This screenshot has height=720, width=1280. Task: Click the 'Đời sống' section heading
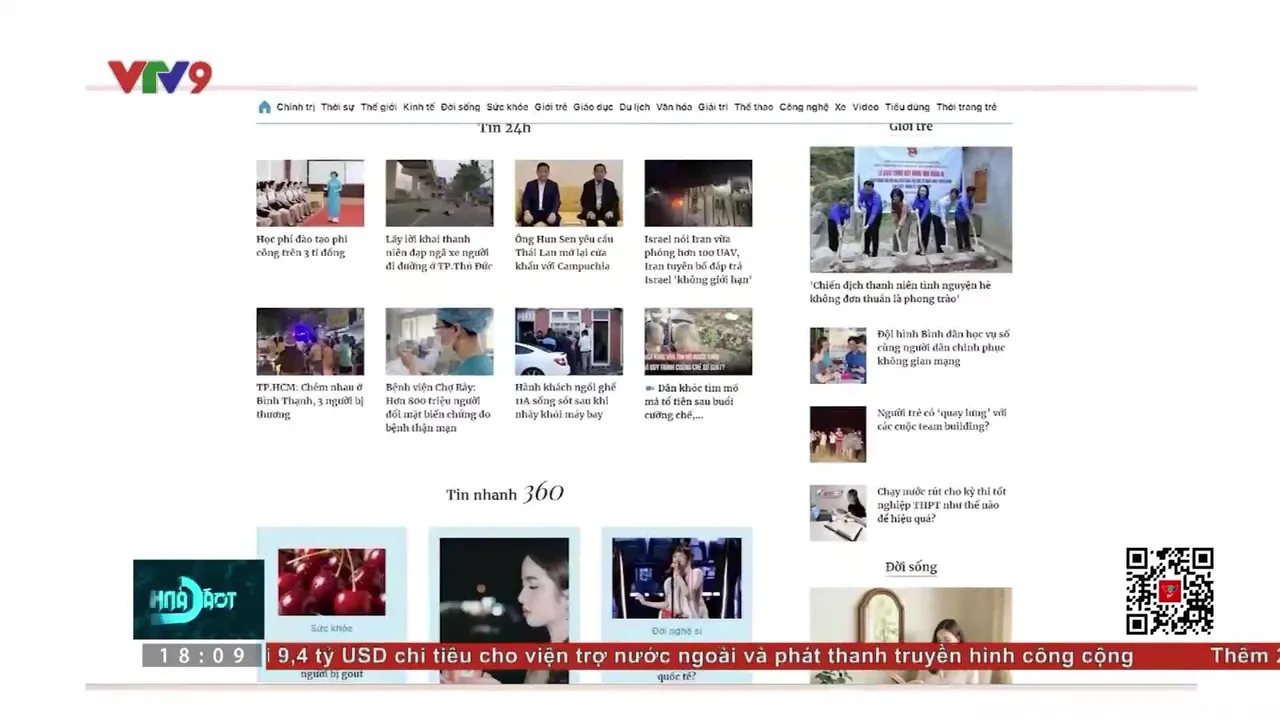910,567
